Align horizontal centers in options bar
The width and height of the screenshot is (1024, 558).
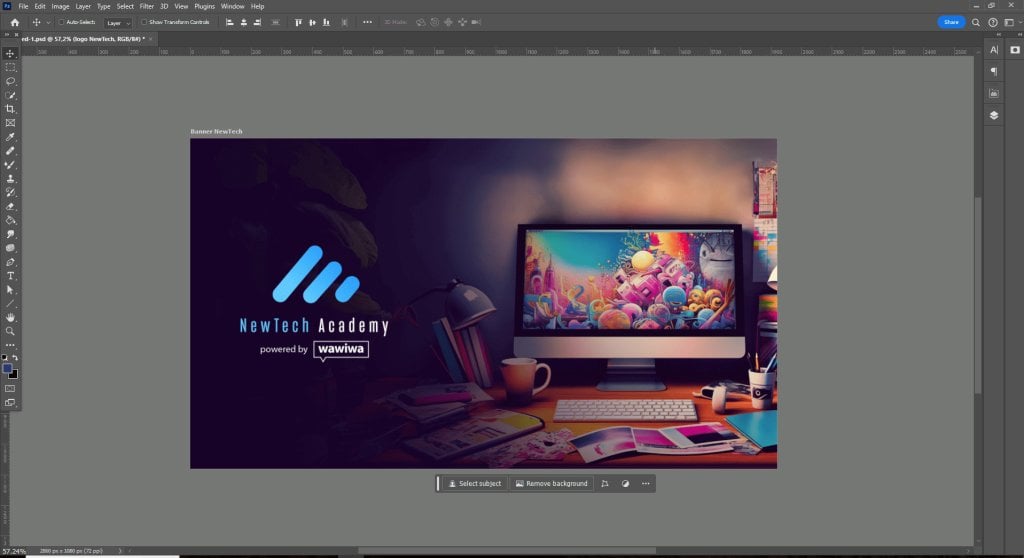244,22
